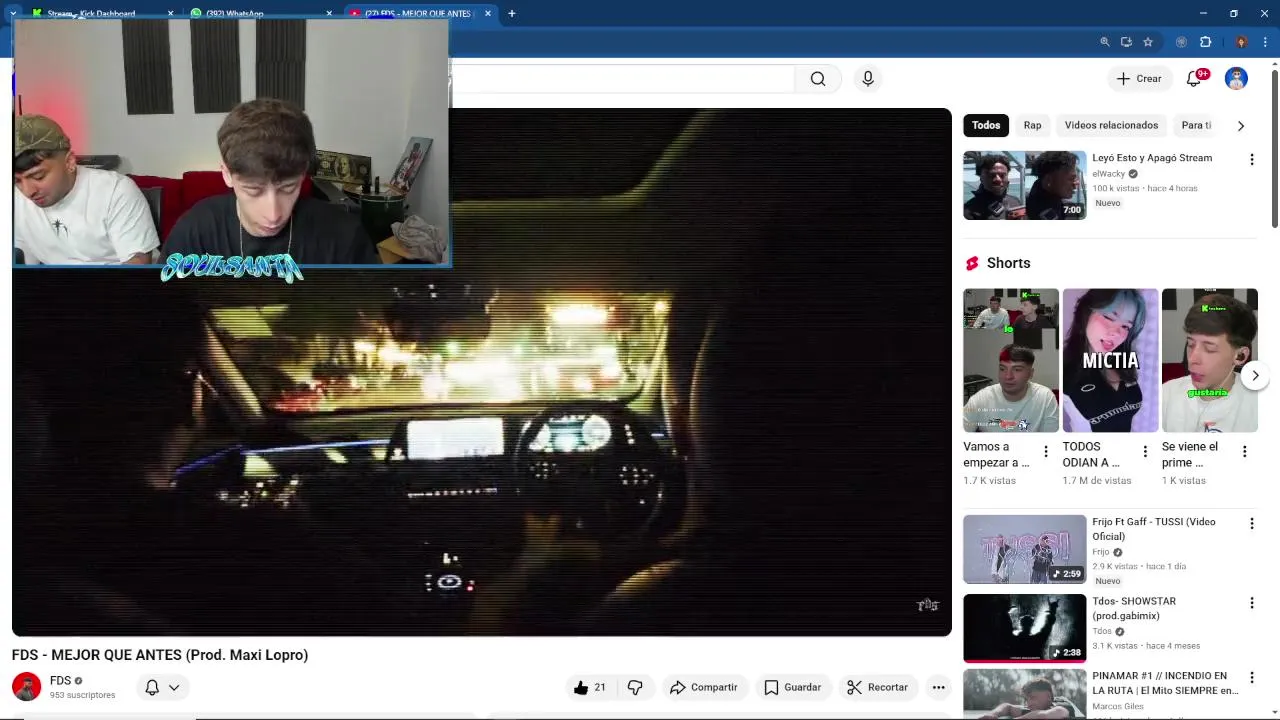Click the Chrome zoom magnifier icon

tap(1104, 42)
